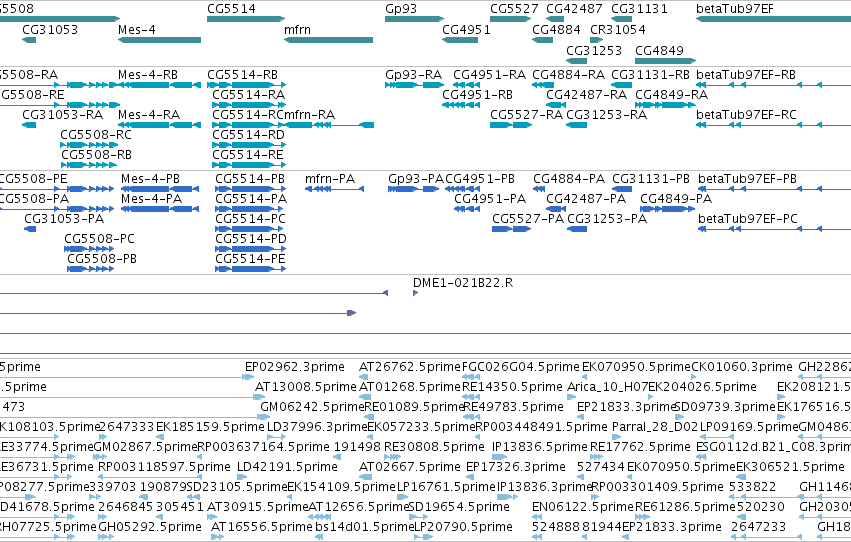Click the CG4884-PA protein label
Image resolution: width=851 pixels, height=542 pixels.
(x=569, y=178)
